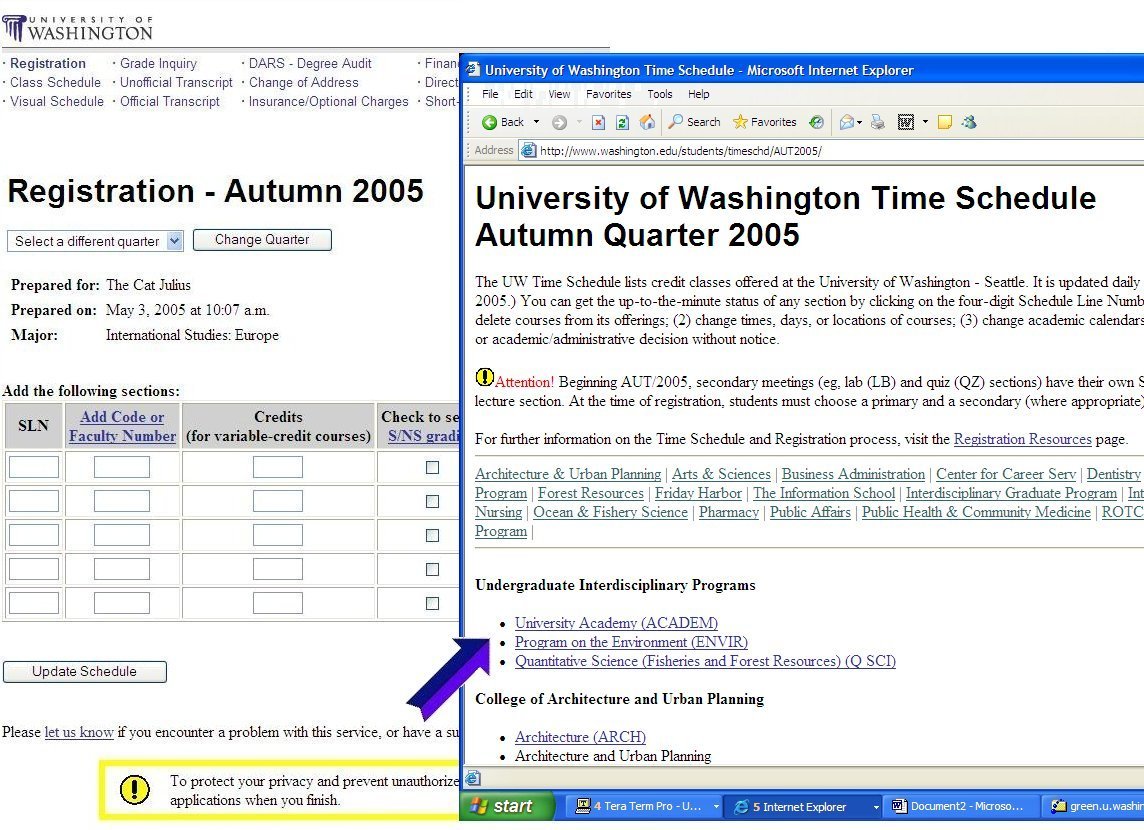
Task: Open the View menu in Internet Explorer
Action: [560, 94]
